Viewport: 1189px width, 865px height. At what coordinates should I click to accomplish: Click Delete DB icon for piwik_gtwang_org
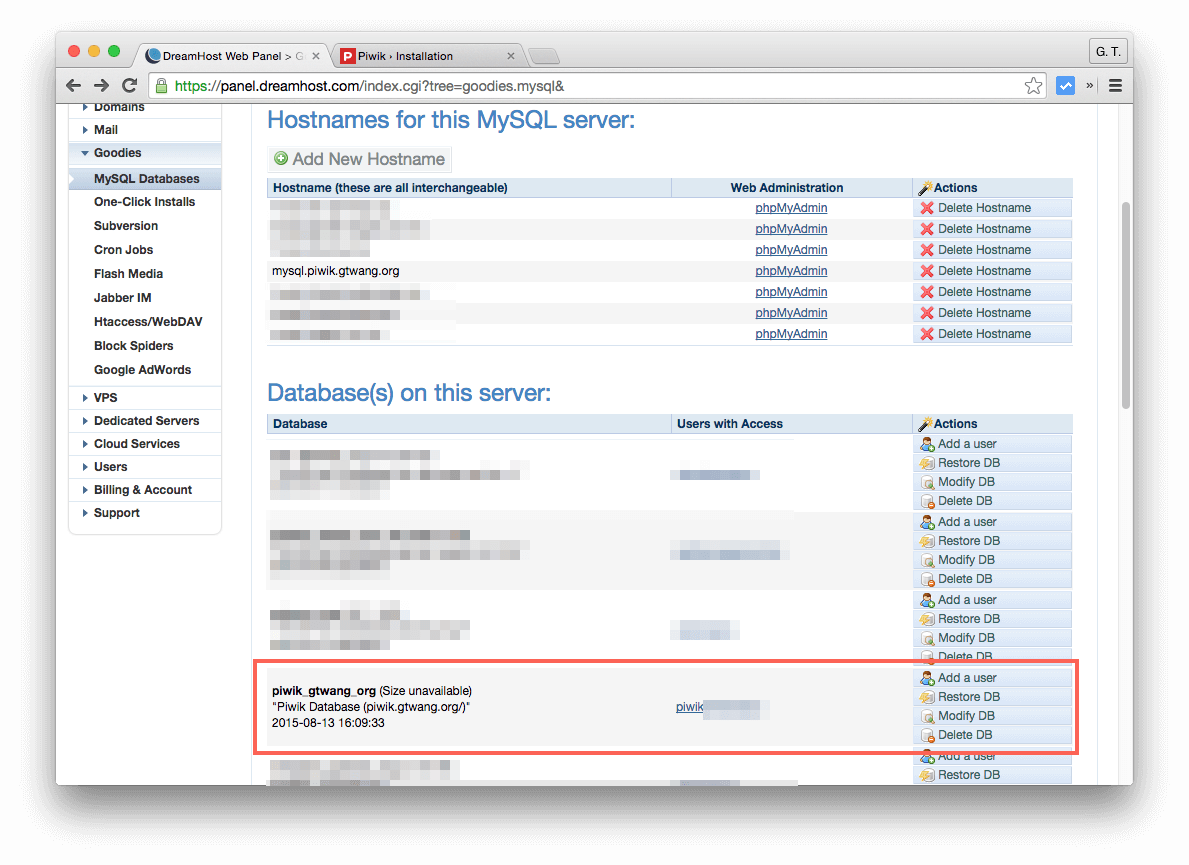tap(926, 734)
